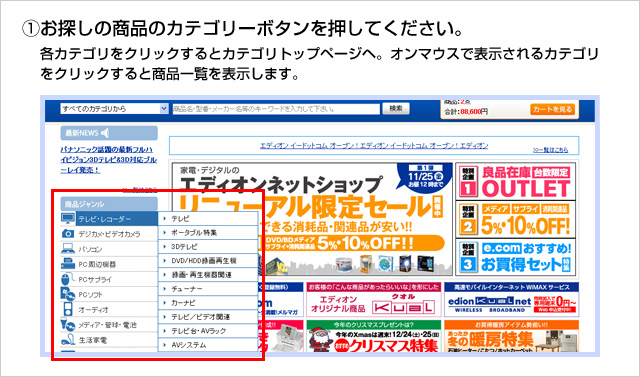The height and width of the screenshot is (377, 640).
Task: Choose ポータブル特集 in the submenu
Action: click(x=208, y=233)
